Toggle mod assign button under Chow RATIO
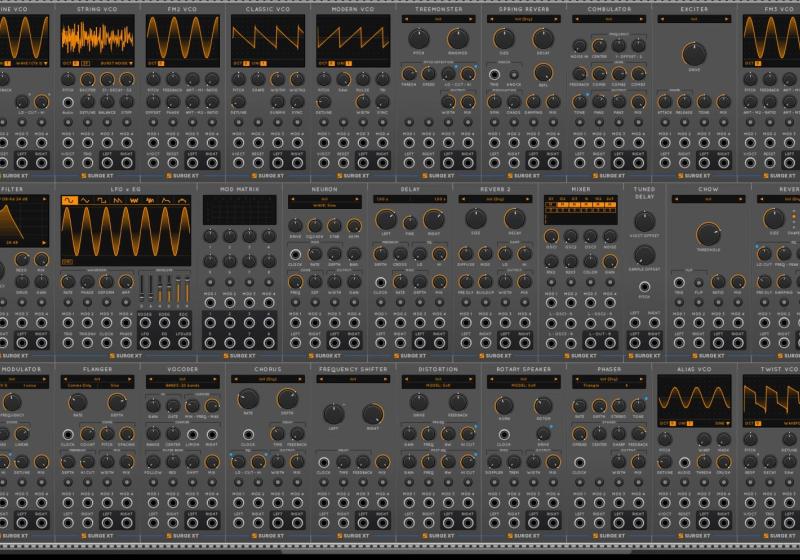Viewport: 800px width, 560px height. pyautogui.click(x=718, y=302)
